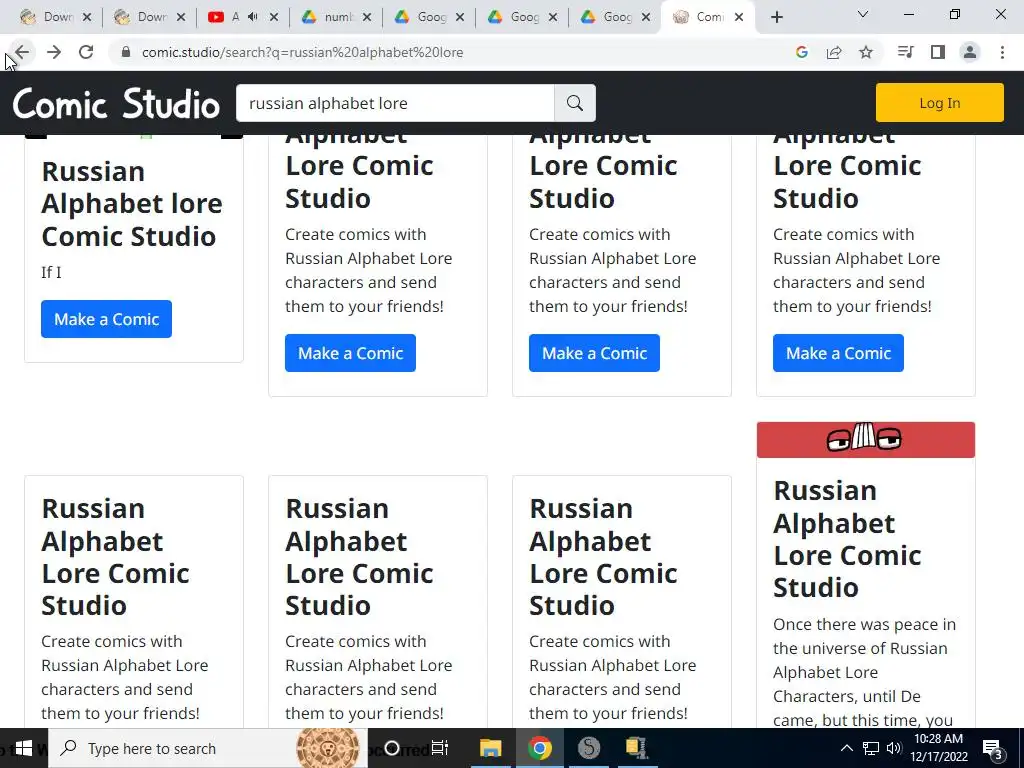Open the Chrome profile avatar

970,52
